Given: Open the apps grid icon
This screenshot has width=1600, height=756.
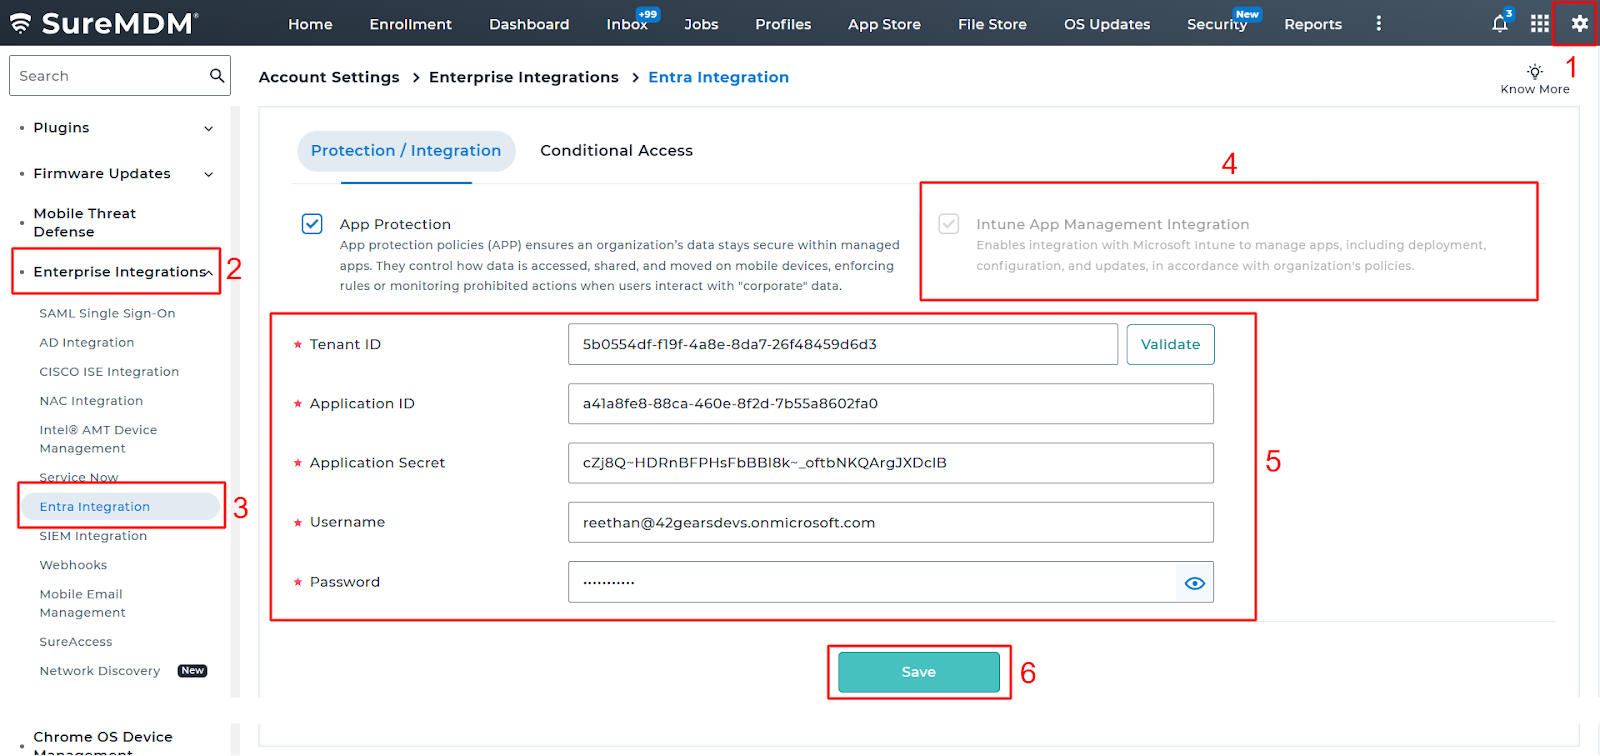Looking at the screenshot, I should [1539, 24].
